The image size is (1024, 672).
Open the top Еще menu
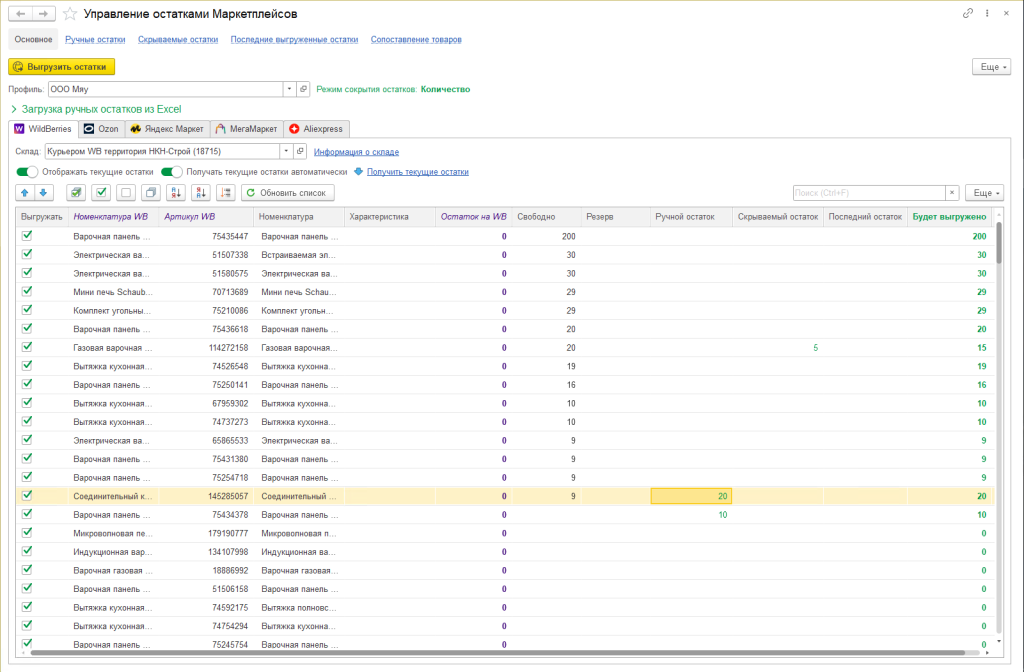tap(991, 67)
